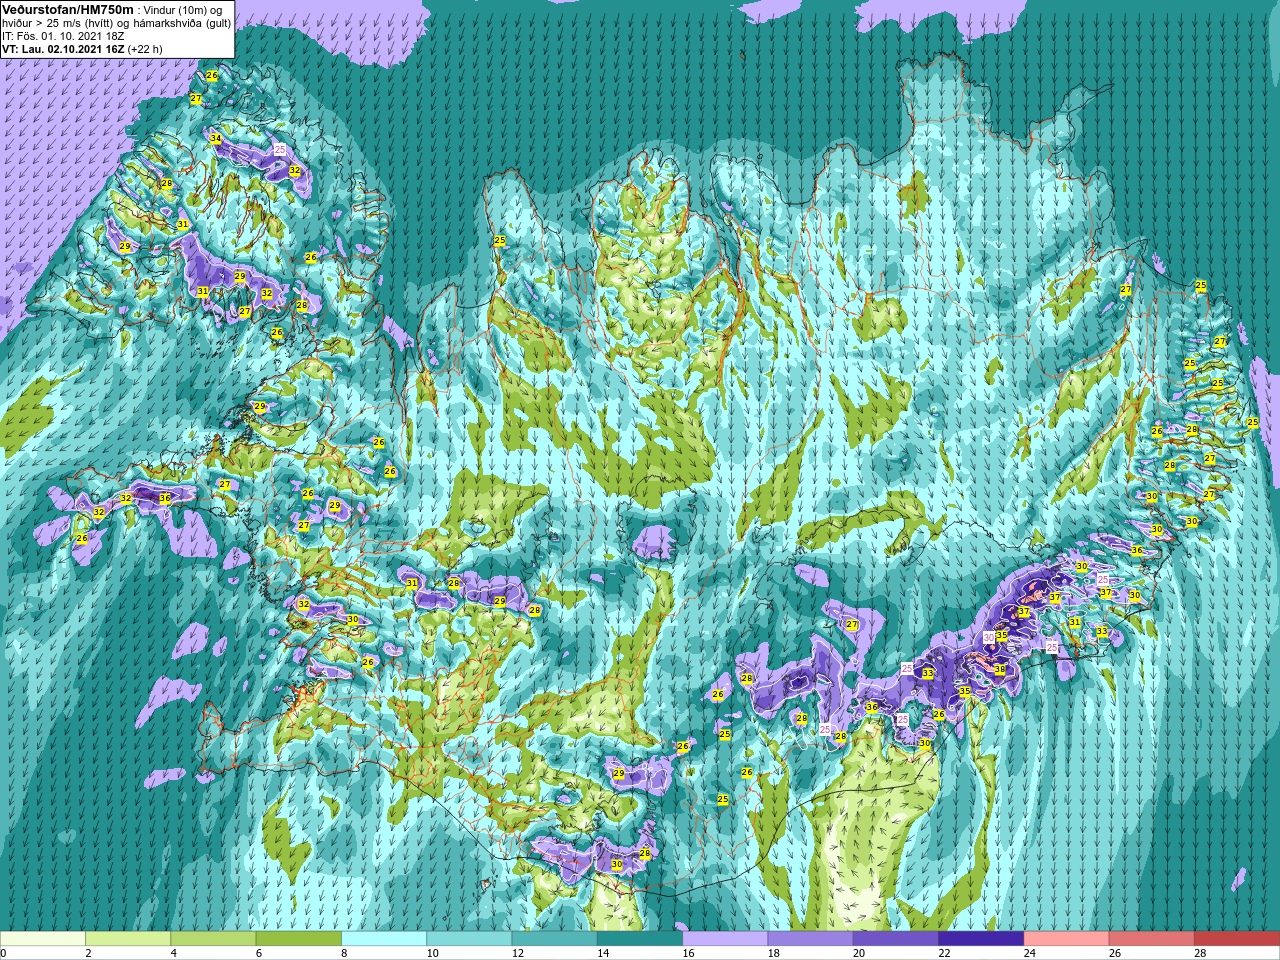Viewport: 1280px width, 960px height.
Task: Click the dark teal 14–16 m/s legend swatch
Action: click(x=640, y=939)
